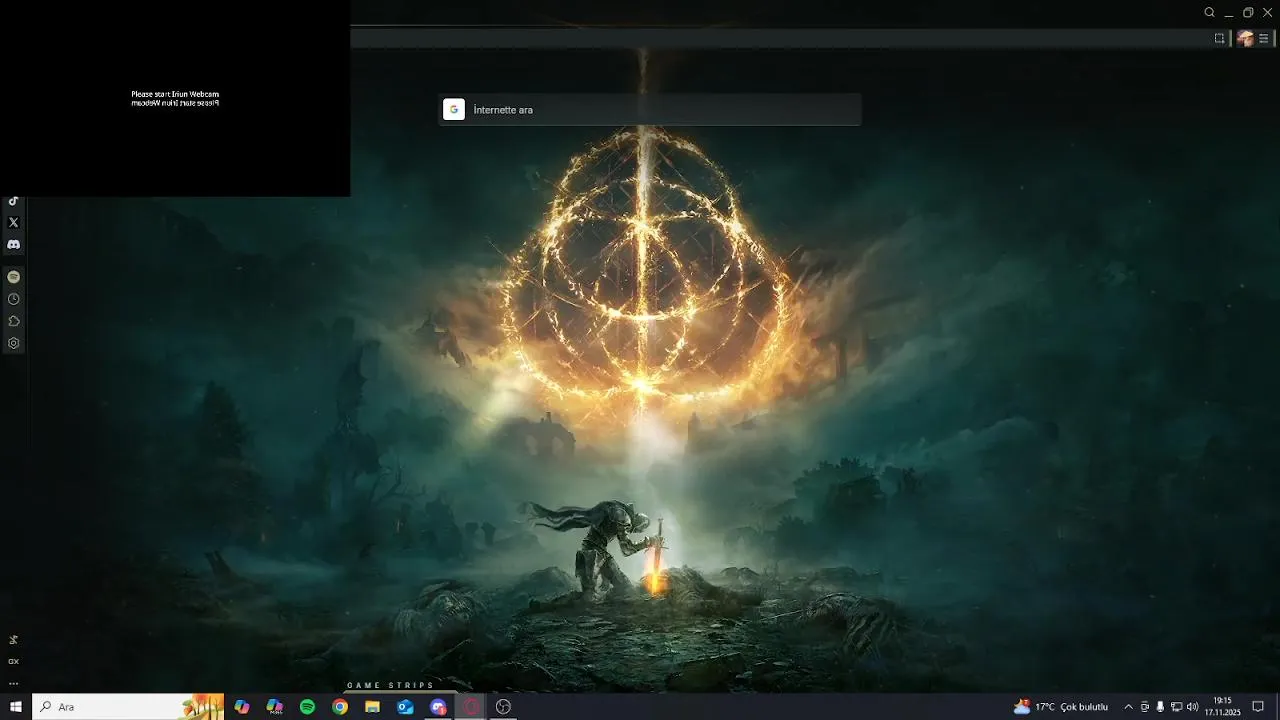
Task: Open the GAME STRIPS label
Action: coord(391,686)
